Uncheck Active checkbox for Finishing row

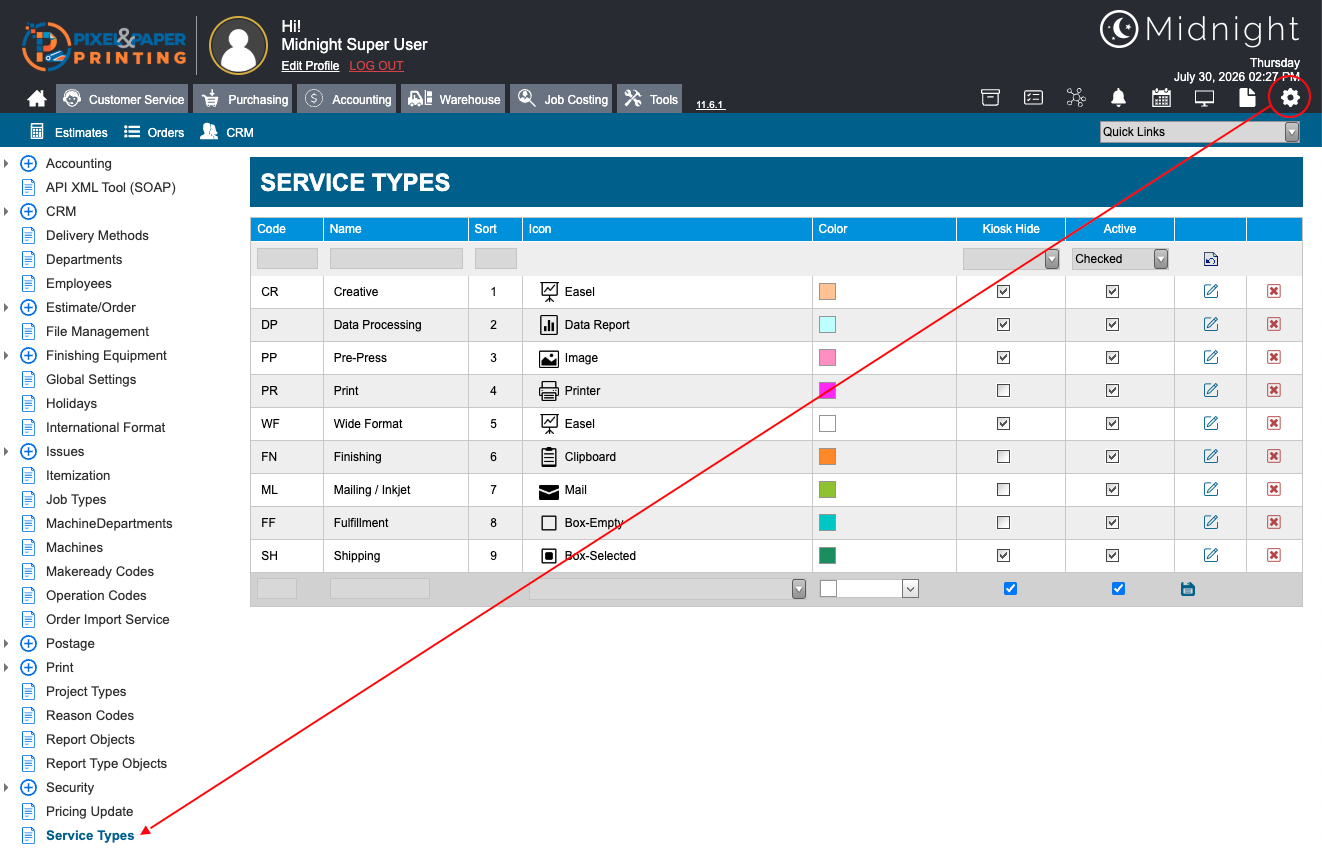(1112, 456)
